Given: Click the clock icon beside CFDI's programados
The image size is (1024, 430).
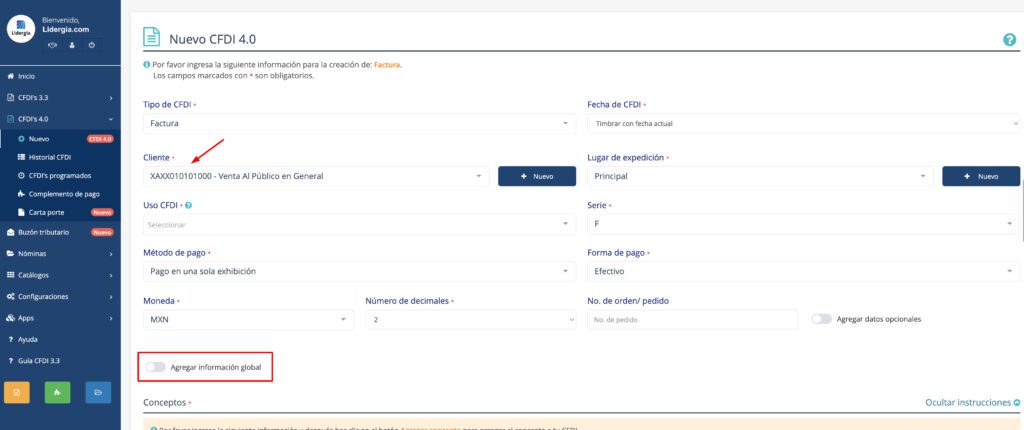Looking at the screenshot, I should (x=22, y=176).
